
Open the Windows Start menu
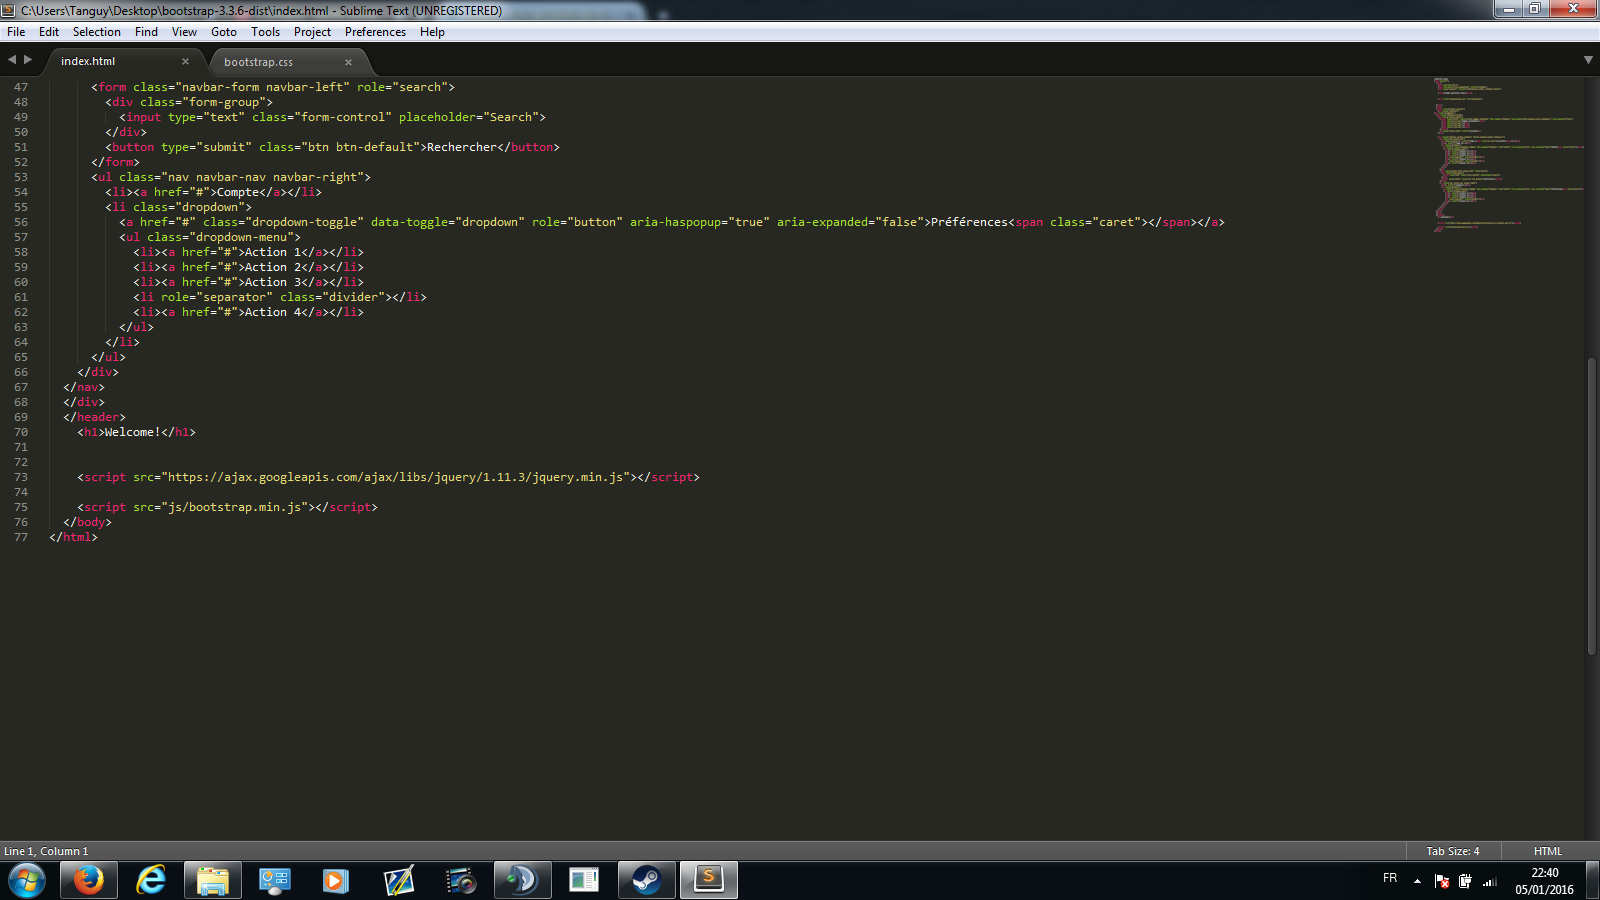(27, 880)
